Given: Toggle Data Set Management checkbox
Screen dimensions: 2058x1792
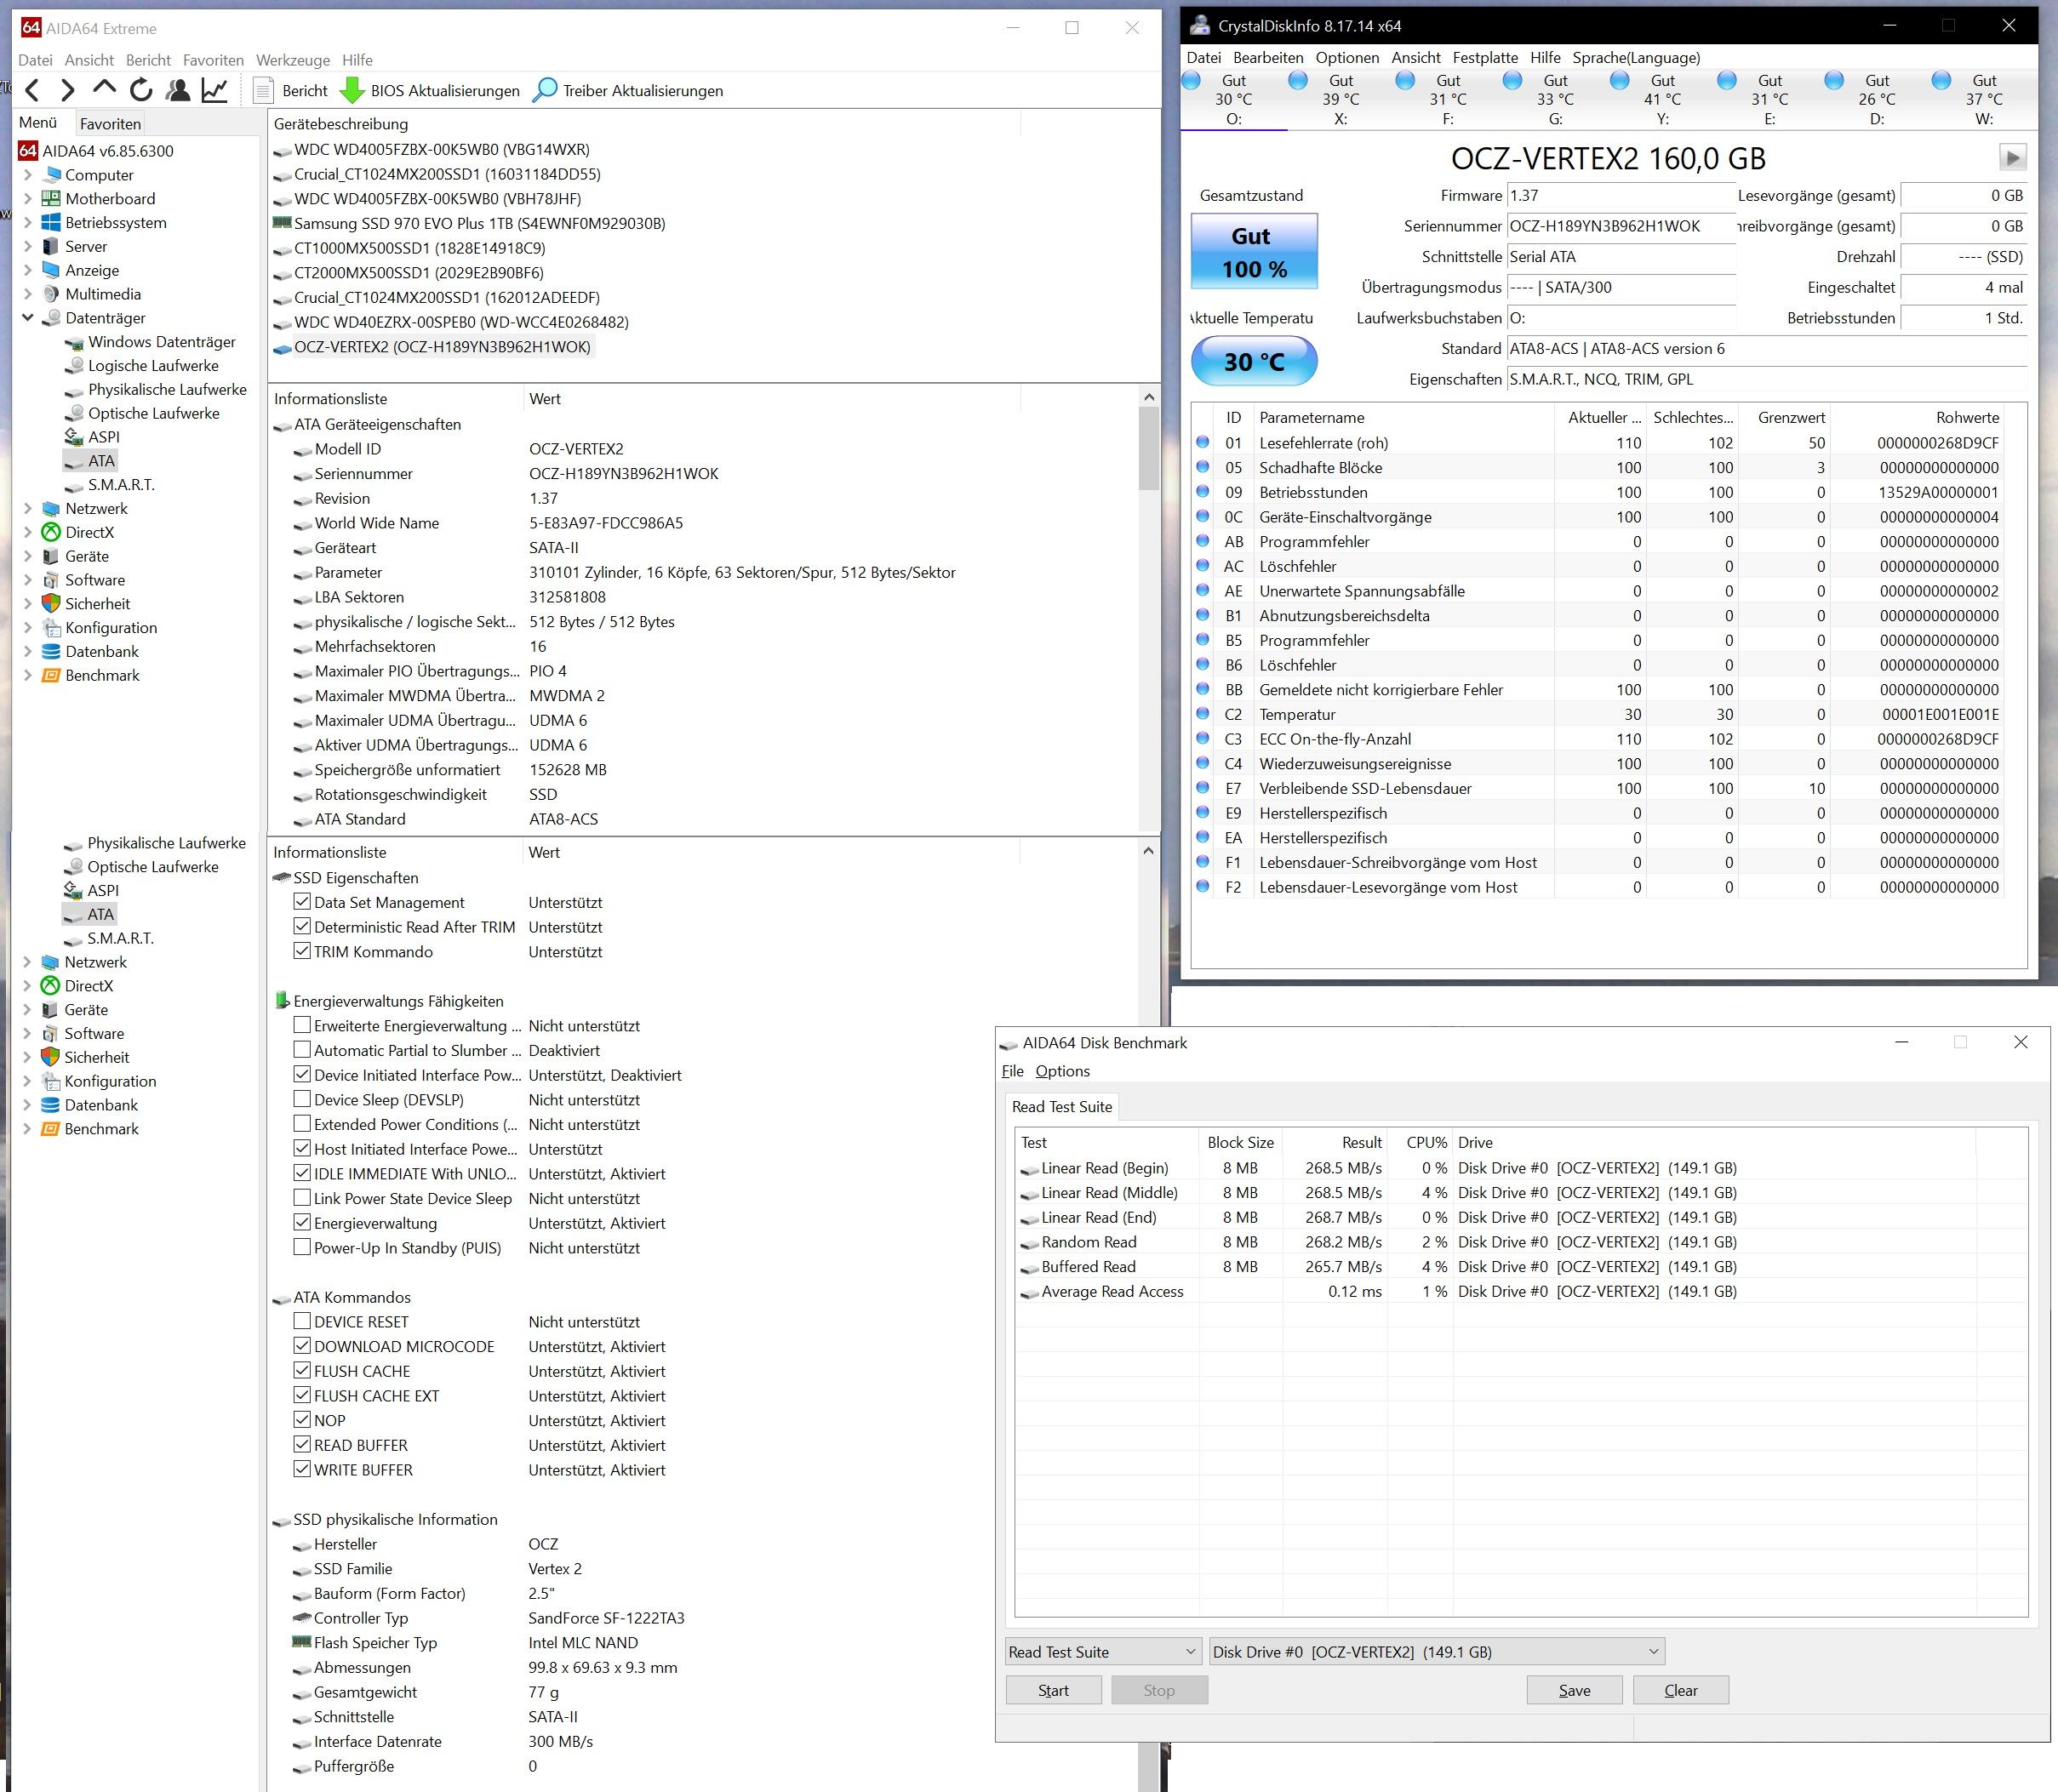Looking at the screenshot, I should tap(302, 901).
